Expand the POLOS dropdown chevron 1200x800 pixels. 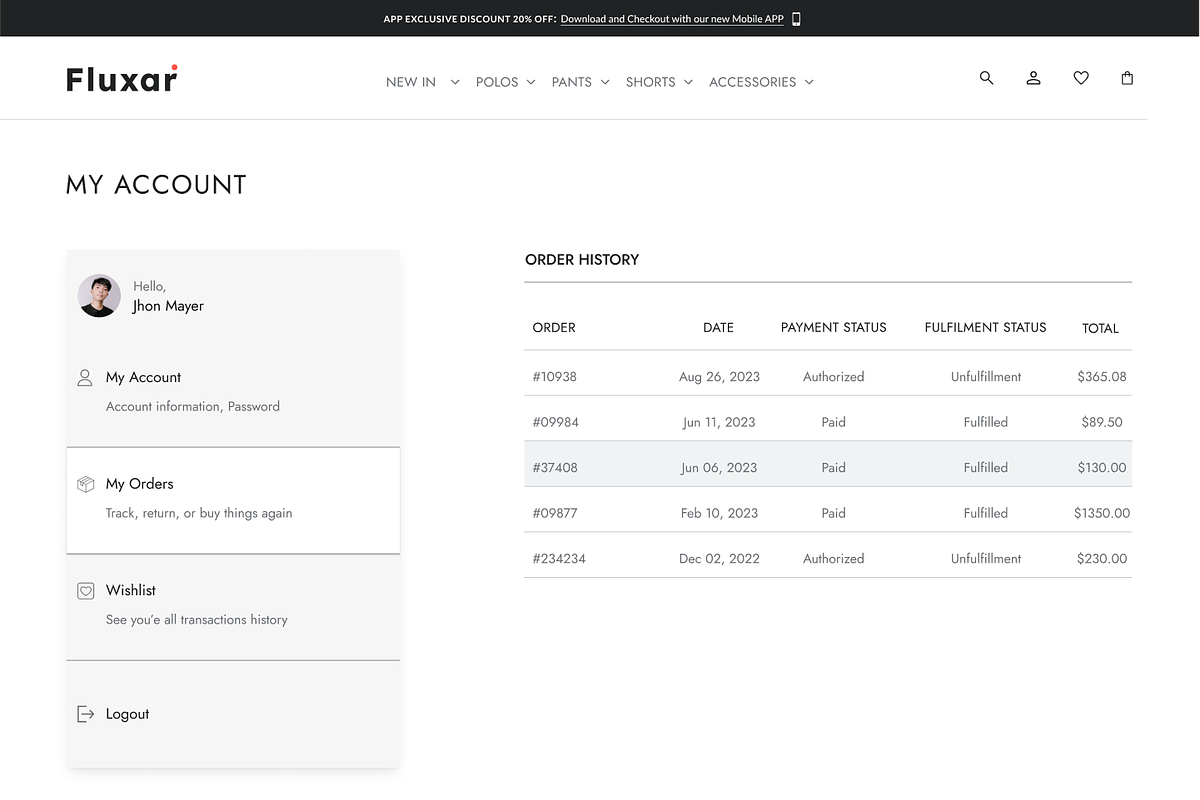pyautogui.click(x=531, y=82)
